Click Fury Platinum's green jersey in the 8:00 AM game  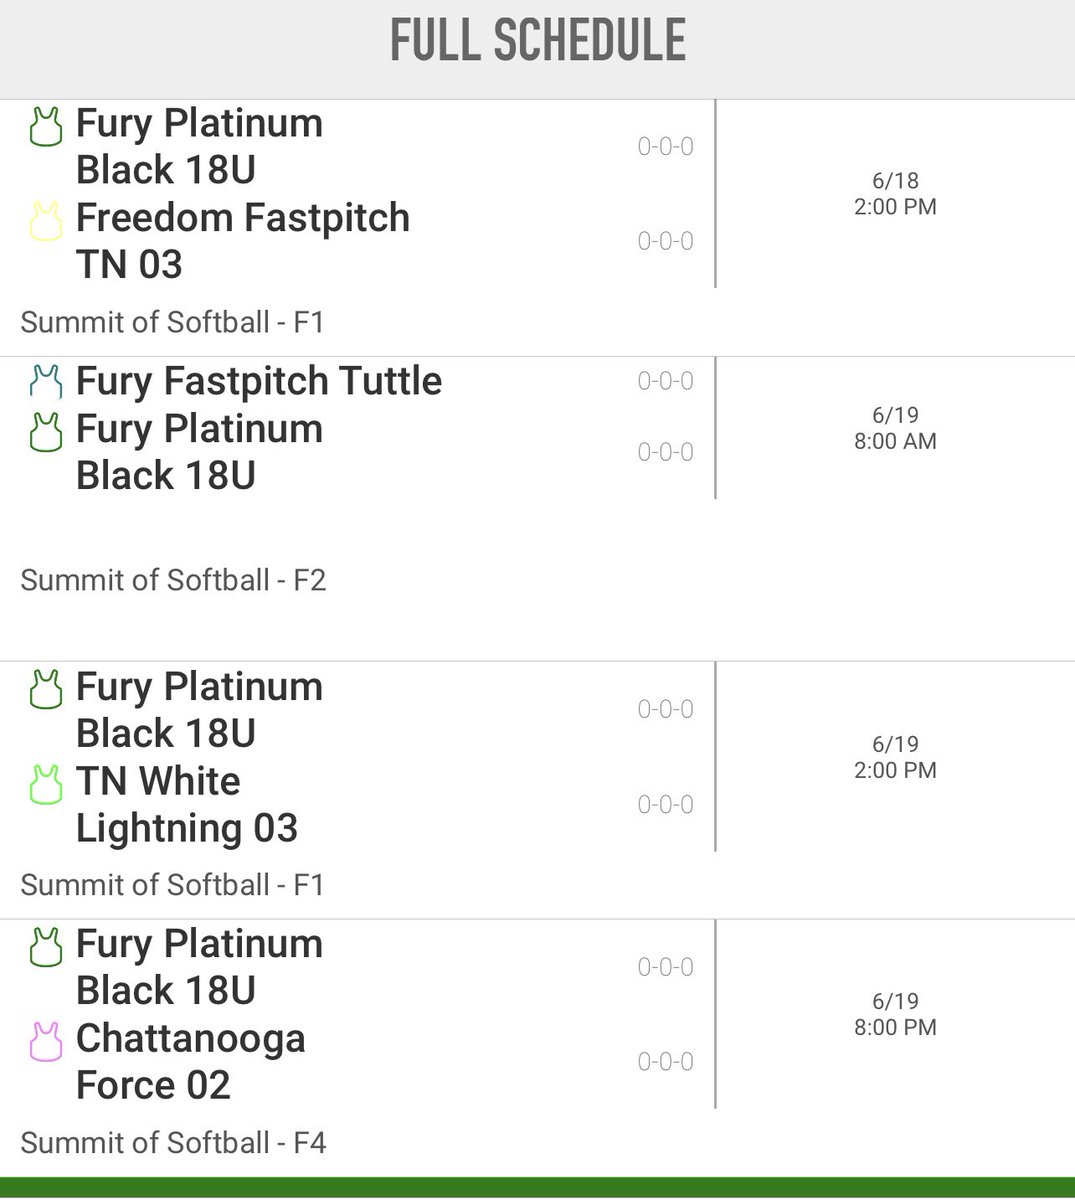click(x=45, y=432)
